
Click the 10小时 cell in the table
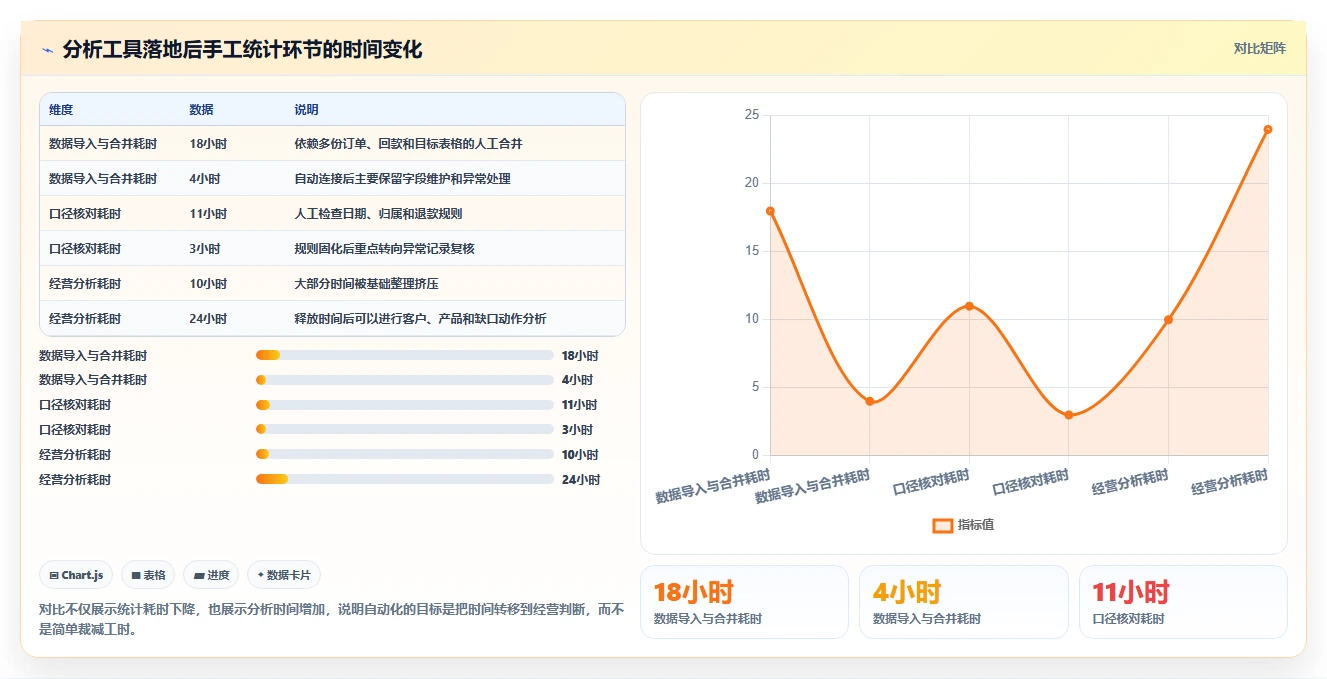208,284
